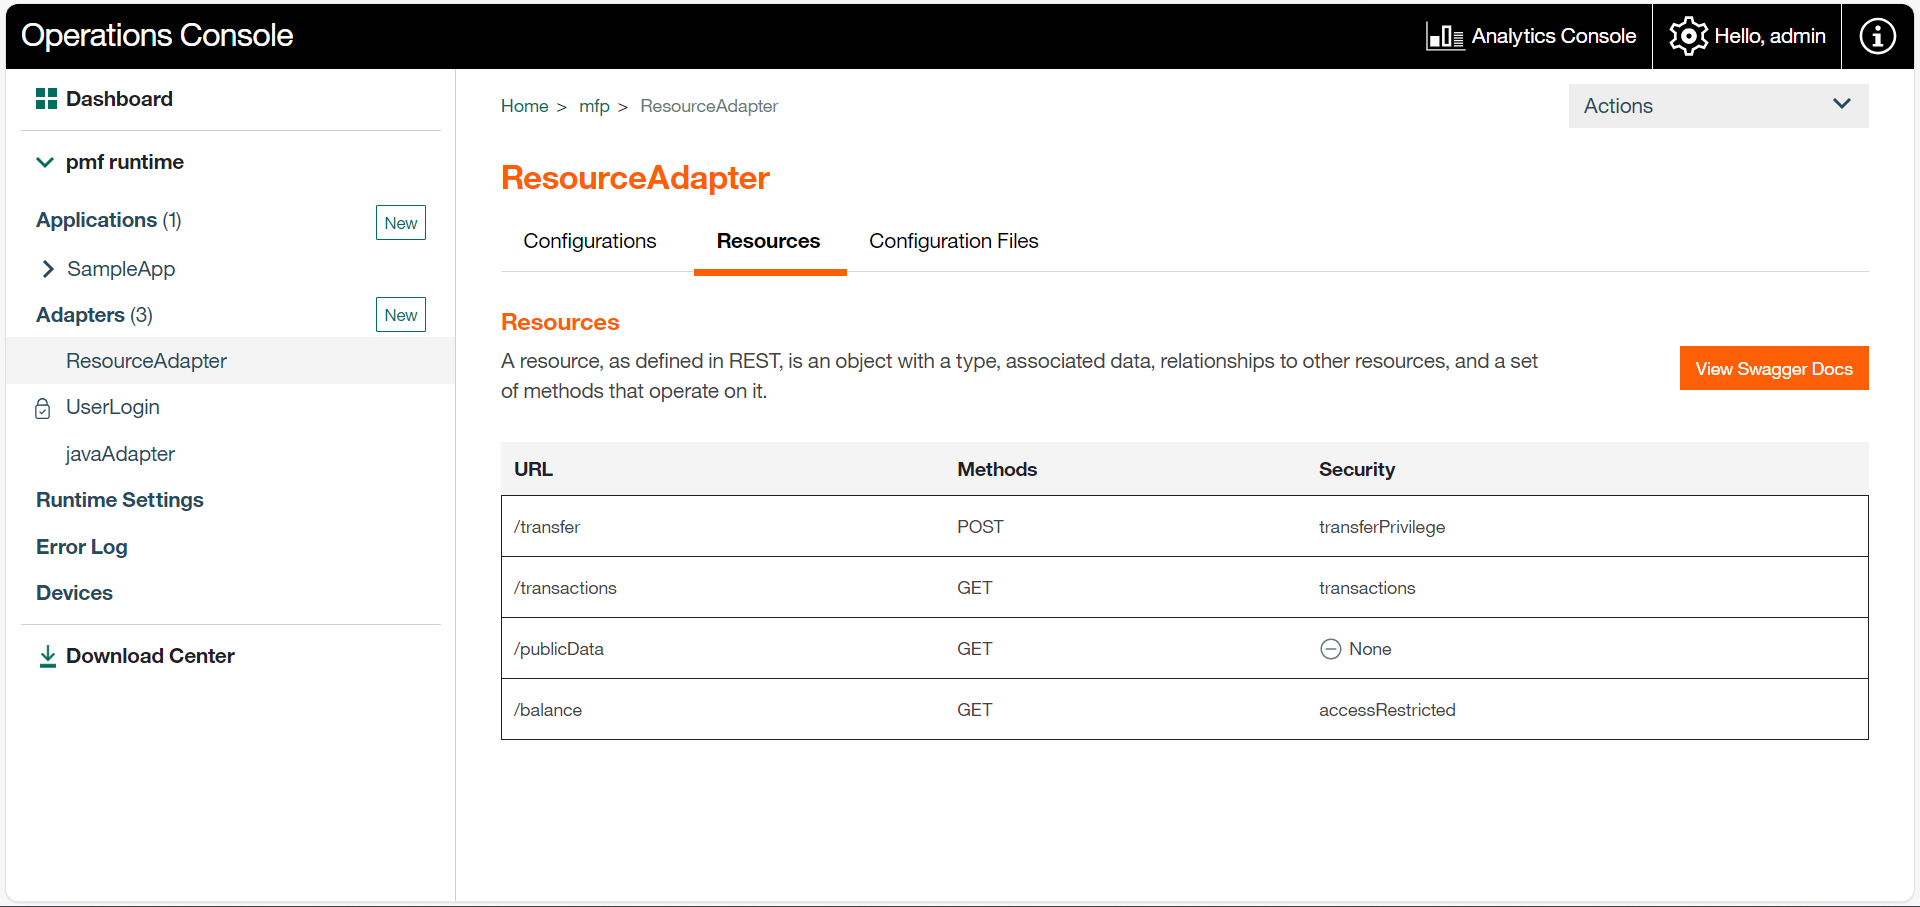Screen dimensions: 1920x907
Task: Open Analytics Console link
Action: pos(1553,36)
